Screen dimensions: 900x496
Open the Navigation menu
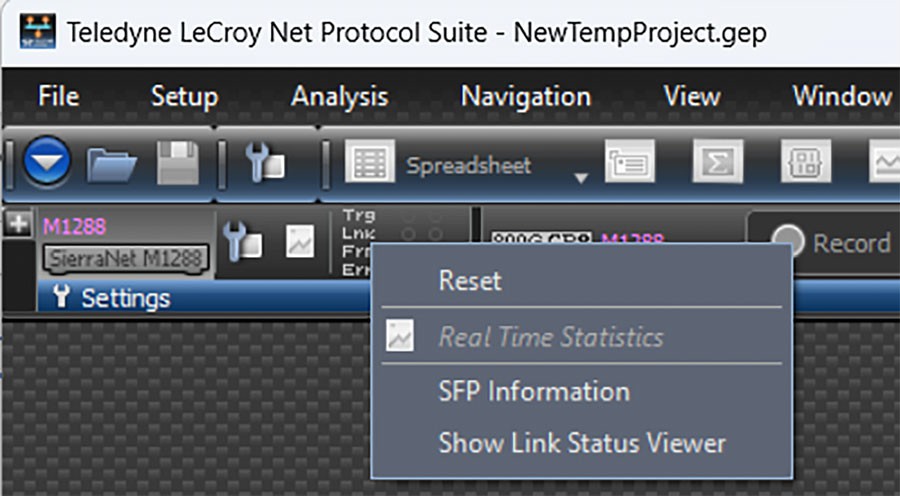click(x=526, y=96)
